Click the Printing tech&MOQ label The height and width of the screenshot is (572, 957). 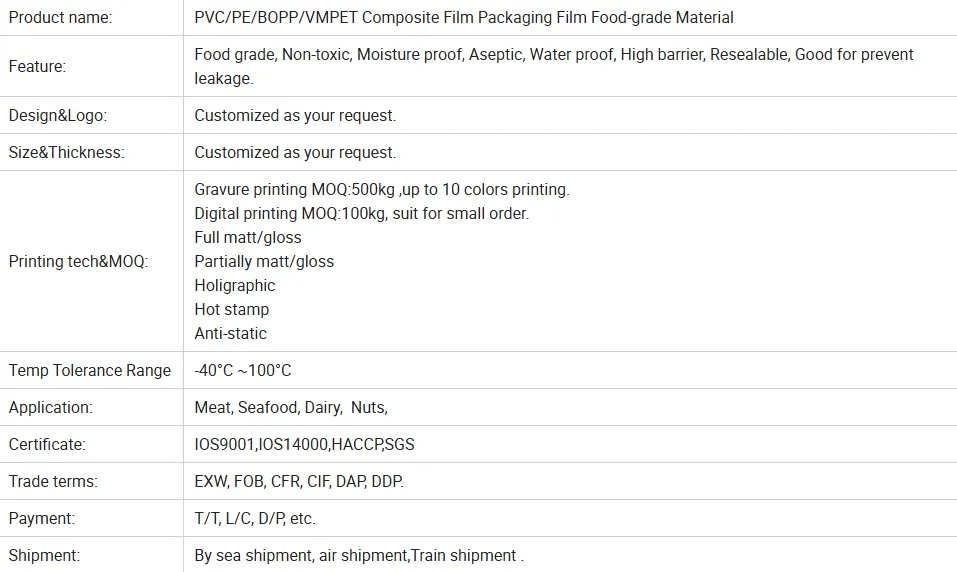(x=78, y=261)
